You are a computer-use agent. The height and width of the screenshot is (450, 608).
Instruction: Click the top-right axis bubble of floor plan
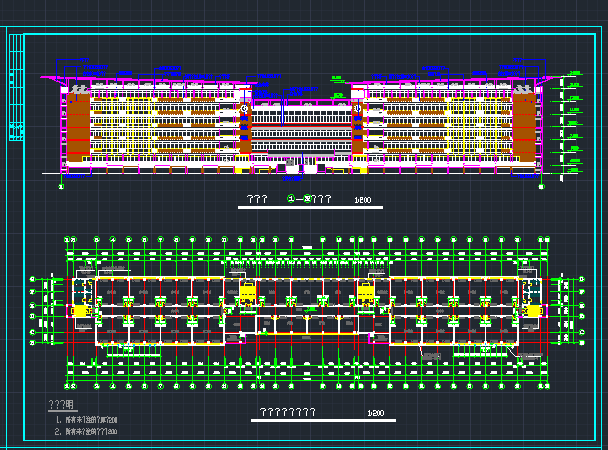pyautogui.click(x=544, y=240)
